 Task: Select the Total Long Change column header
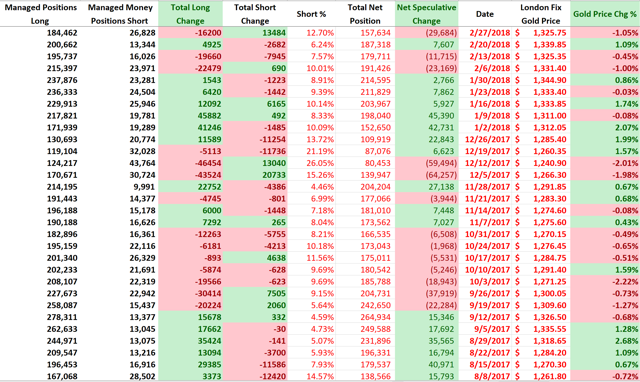click(190, 14)
